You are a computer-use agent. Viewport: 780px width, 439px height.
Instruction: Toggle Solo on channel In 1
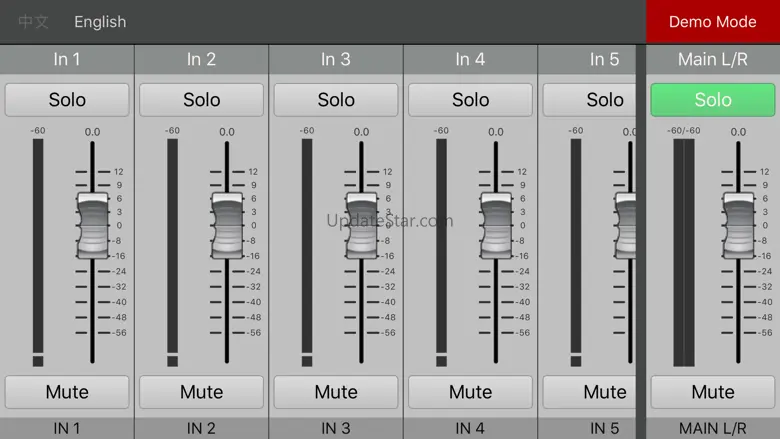coord(67,100)
